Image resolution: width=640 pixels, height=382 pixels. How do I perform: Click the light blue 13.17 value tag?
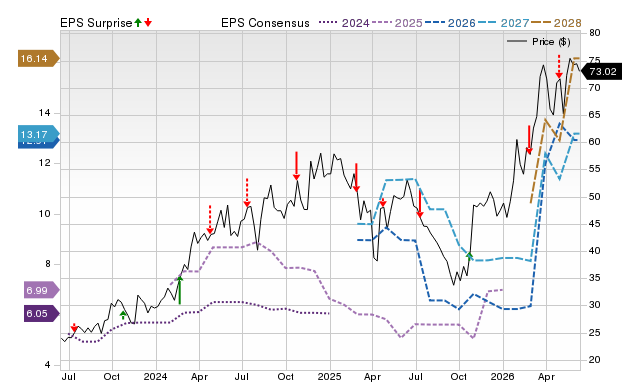click(39, 134)
